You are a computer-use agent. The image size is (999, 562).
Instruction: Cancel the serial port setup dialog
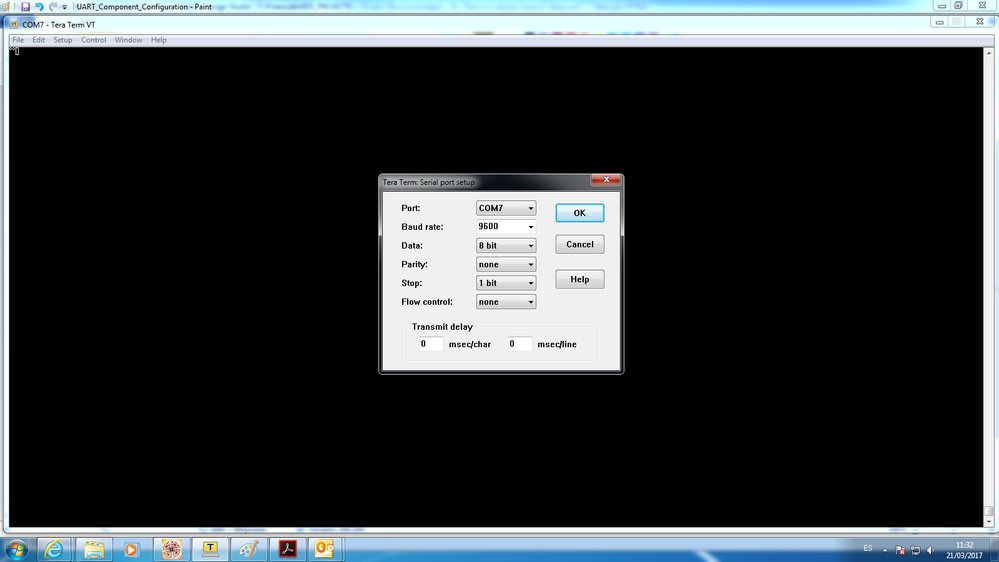pyautogui.click(x=580, y=245)
